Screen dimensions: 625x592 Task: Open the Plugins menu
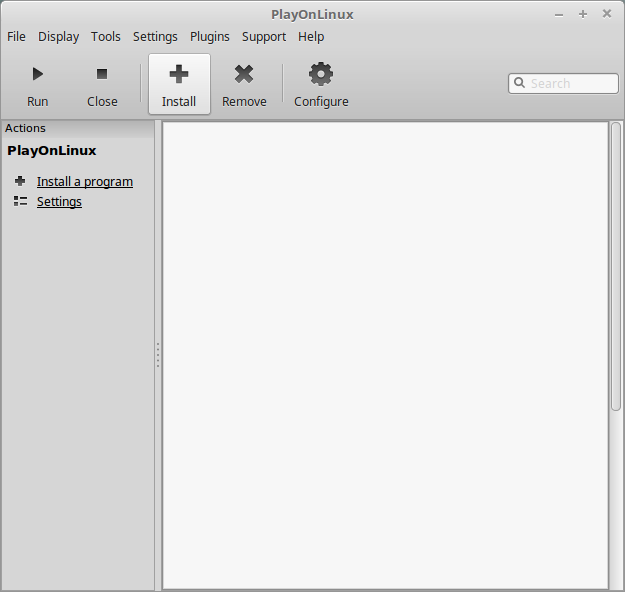click(210, 37)
